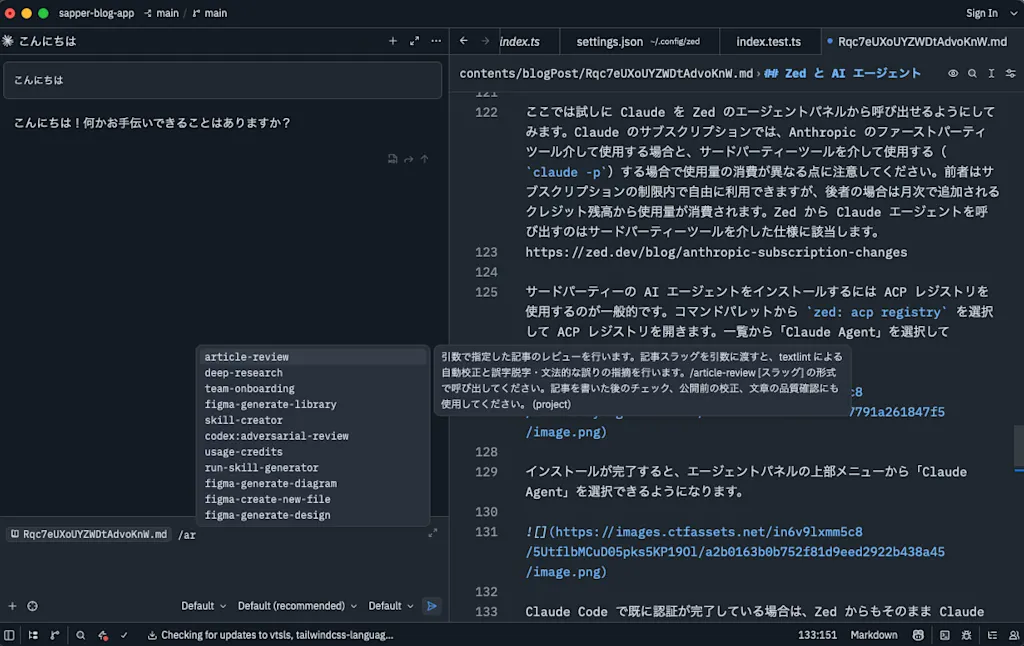1024x646 pixels.
Task: Select usage-credits slash command
Action: (x=313, y=452)
